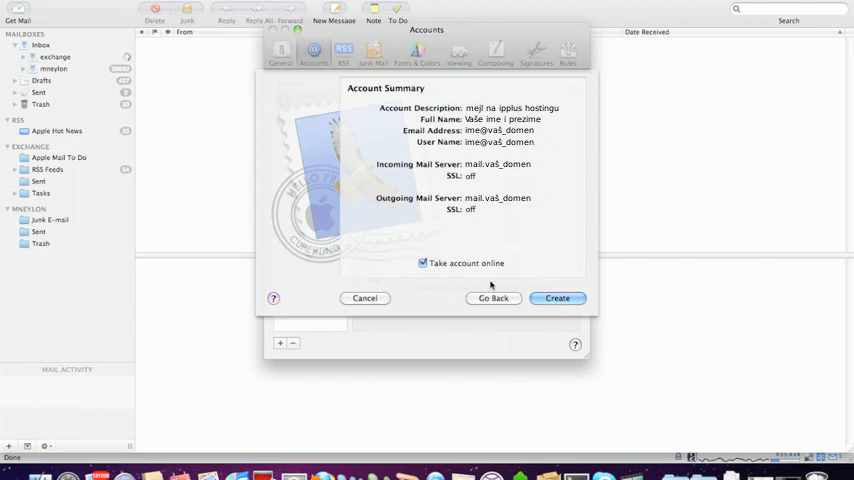Collapse the EXCHANGE section
This screenshot has width=854, height=480.
(x=7, y=147)
